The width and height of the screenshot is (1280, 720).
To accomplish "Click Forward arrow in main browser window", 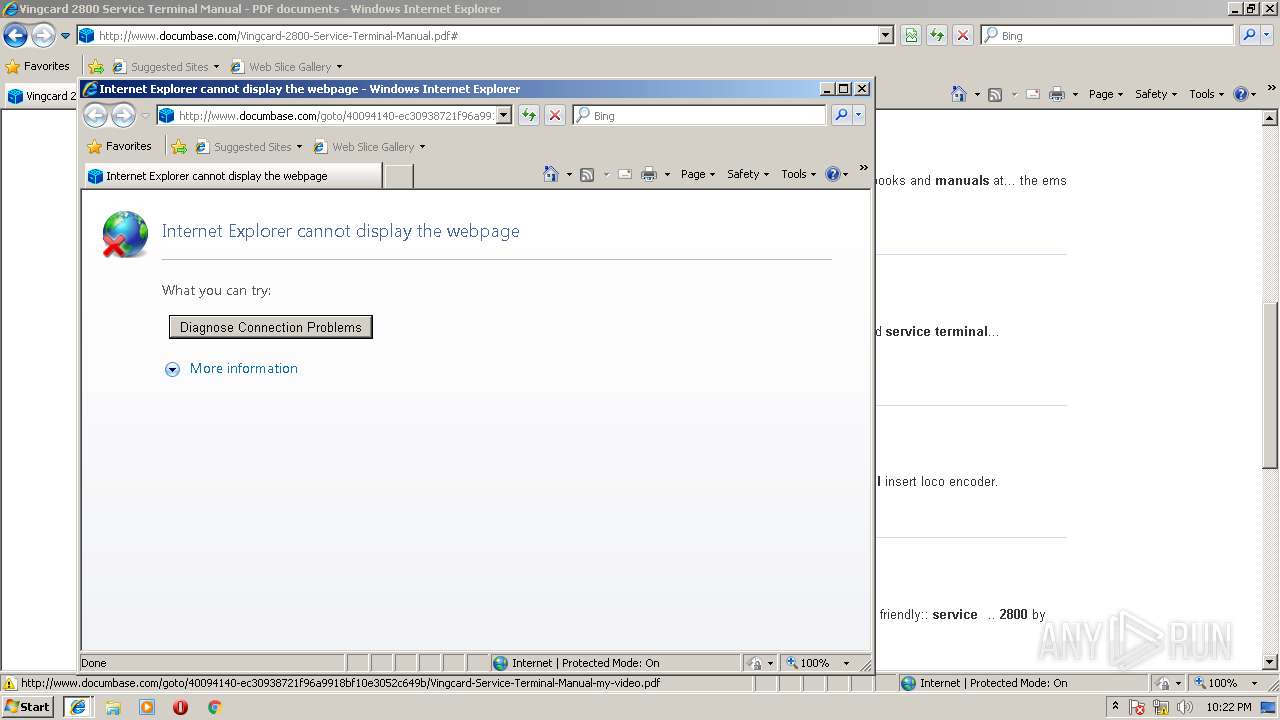I will point(43,36).
